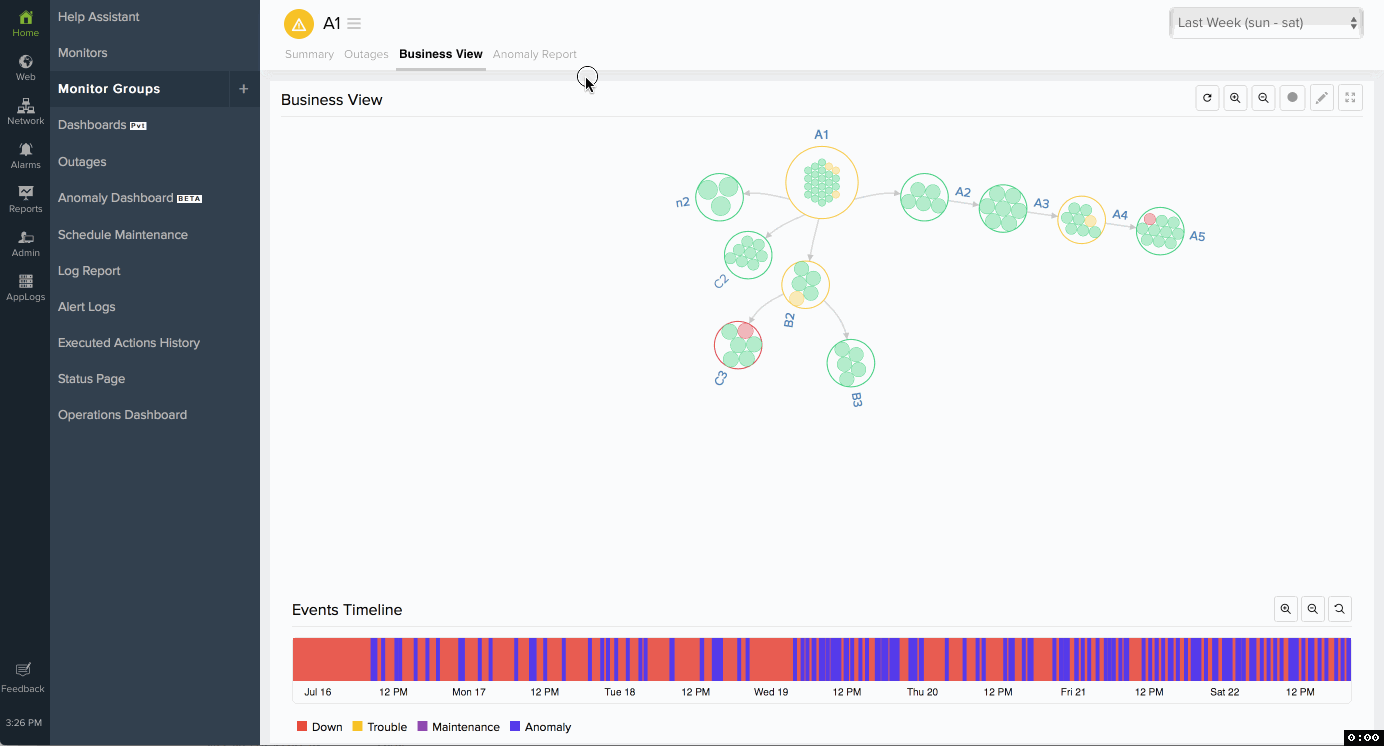Toggle the gray circle button in Business View toolbar
Image resolution: width=1384 pixels, height=746 pixels.
[x=1293, y=98]
